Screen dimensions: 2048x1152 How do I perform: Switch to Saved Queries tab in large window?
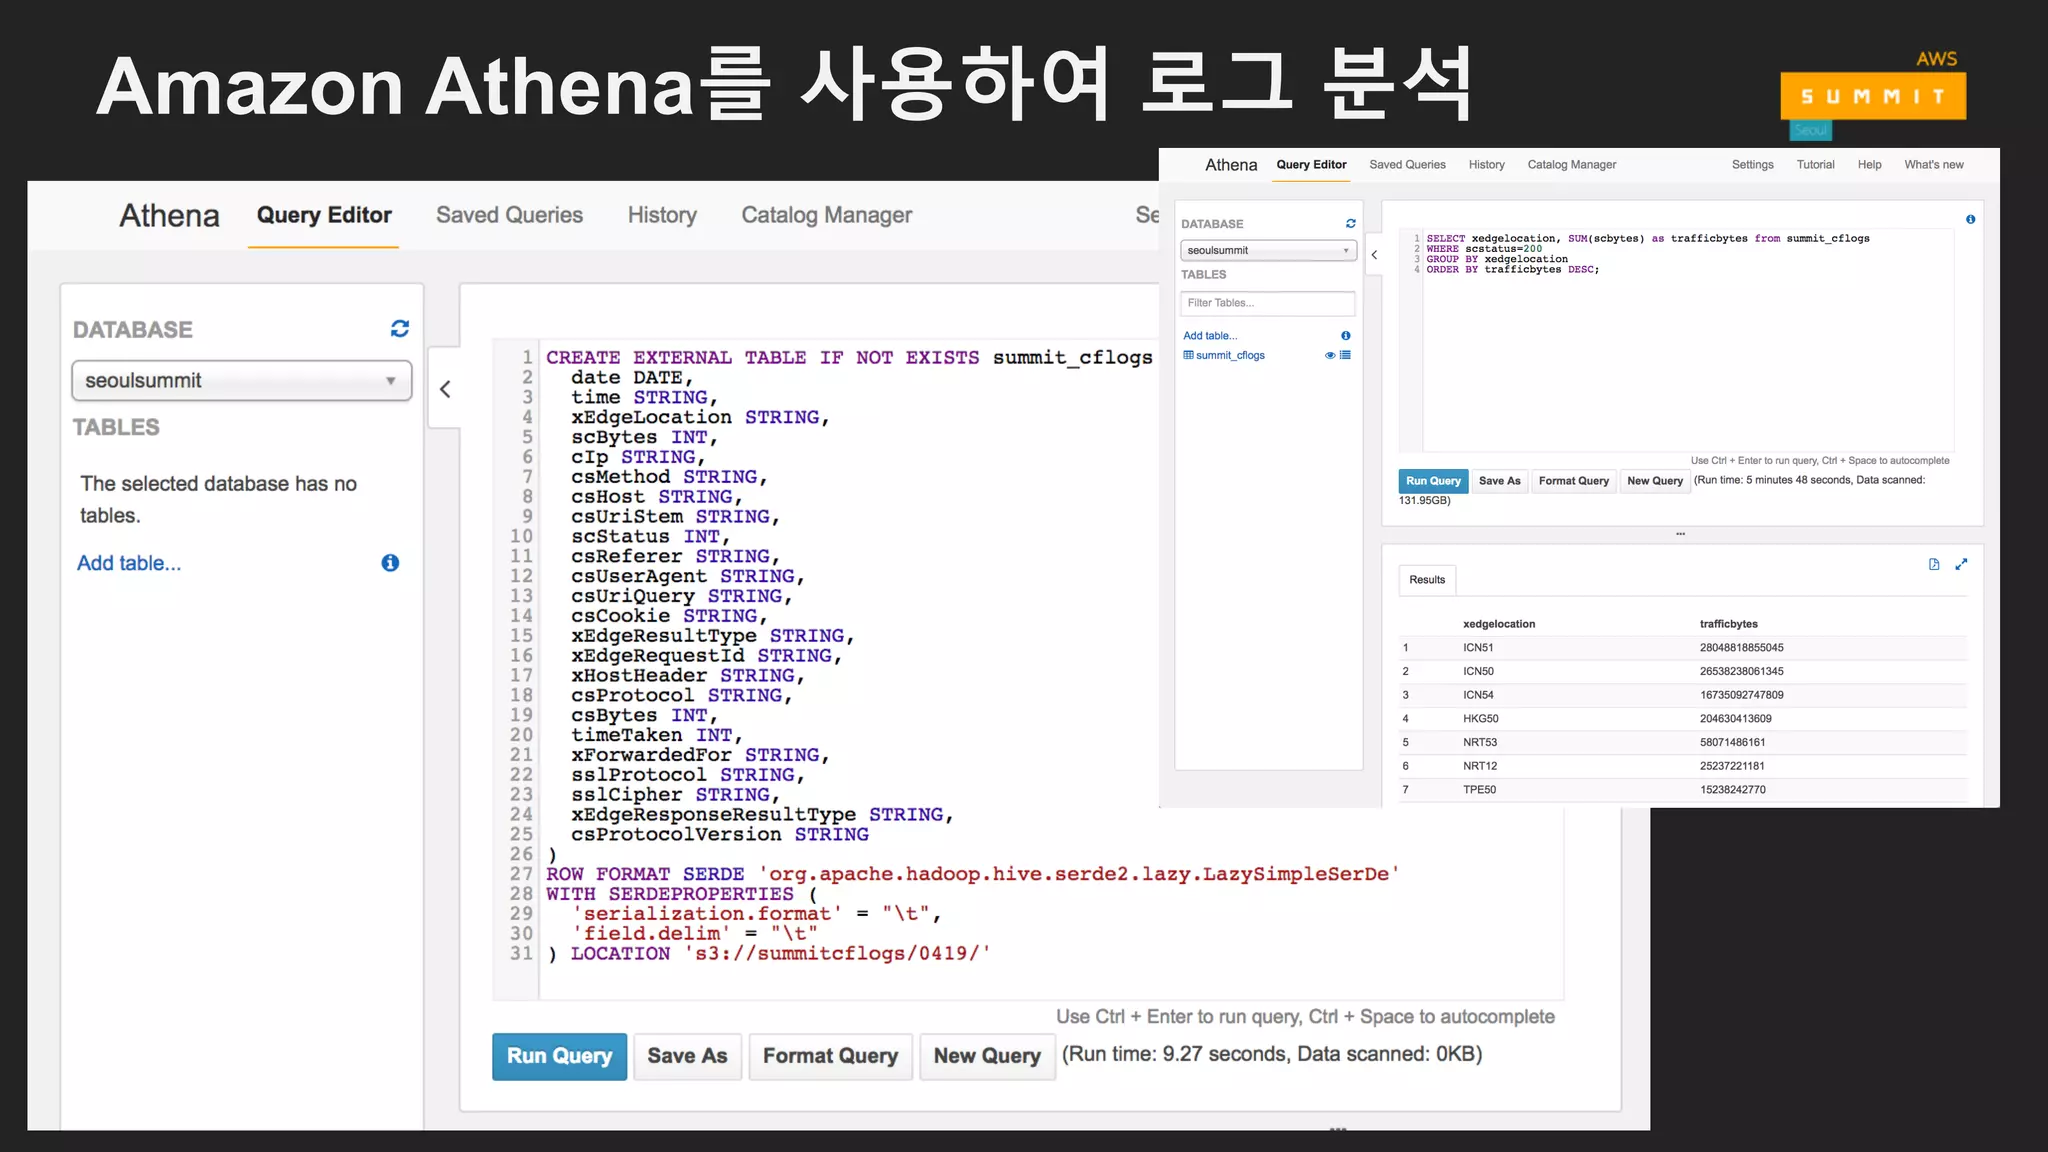(x=509, y=215)
